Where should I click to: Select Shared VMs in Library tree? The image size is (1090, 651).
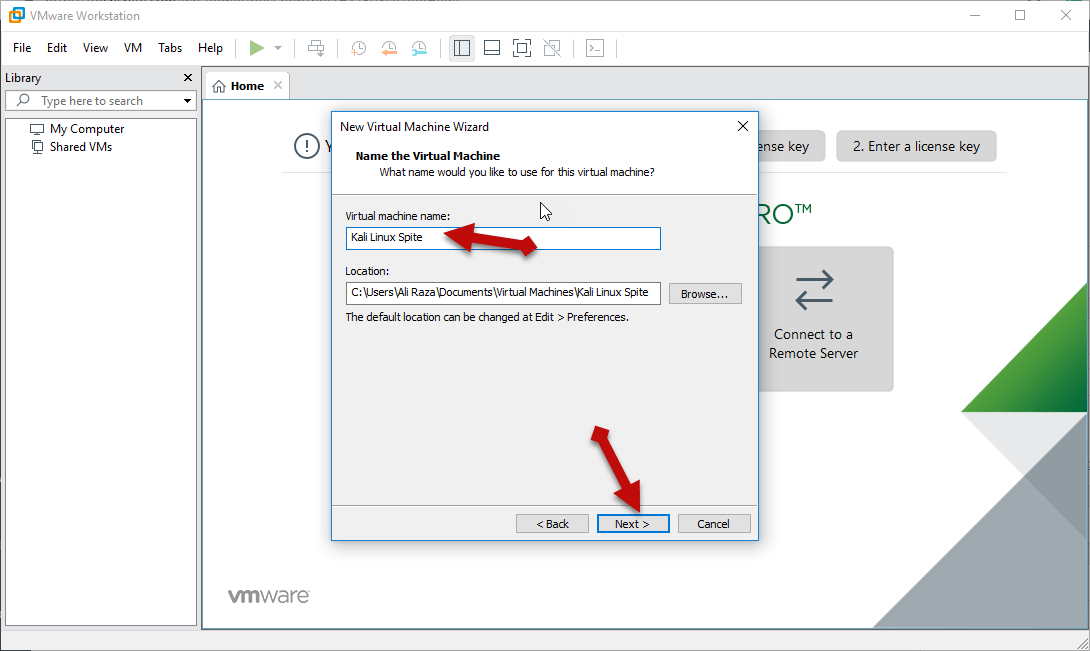click(80, 147)
